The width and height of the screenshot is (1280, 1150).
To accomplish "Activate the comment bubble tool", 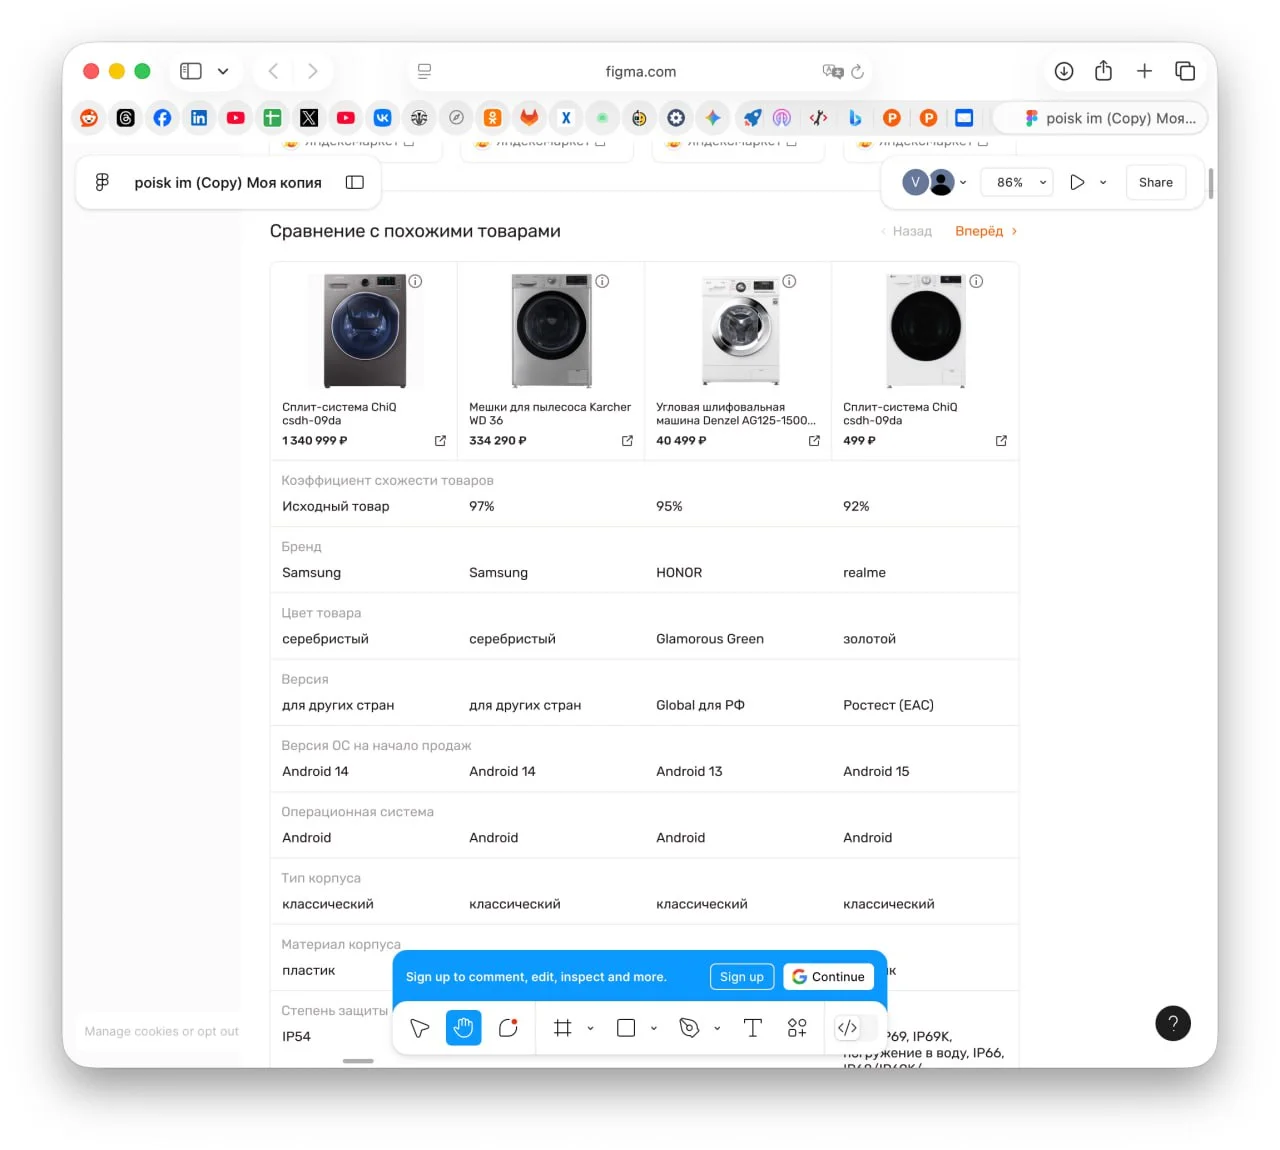I will (x=508, y=1028).
